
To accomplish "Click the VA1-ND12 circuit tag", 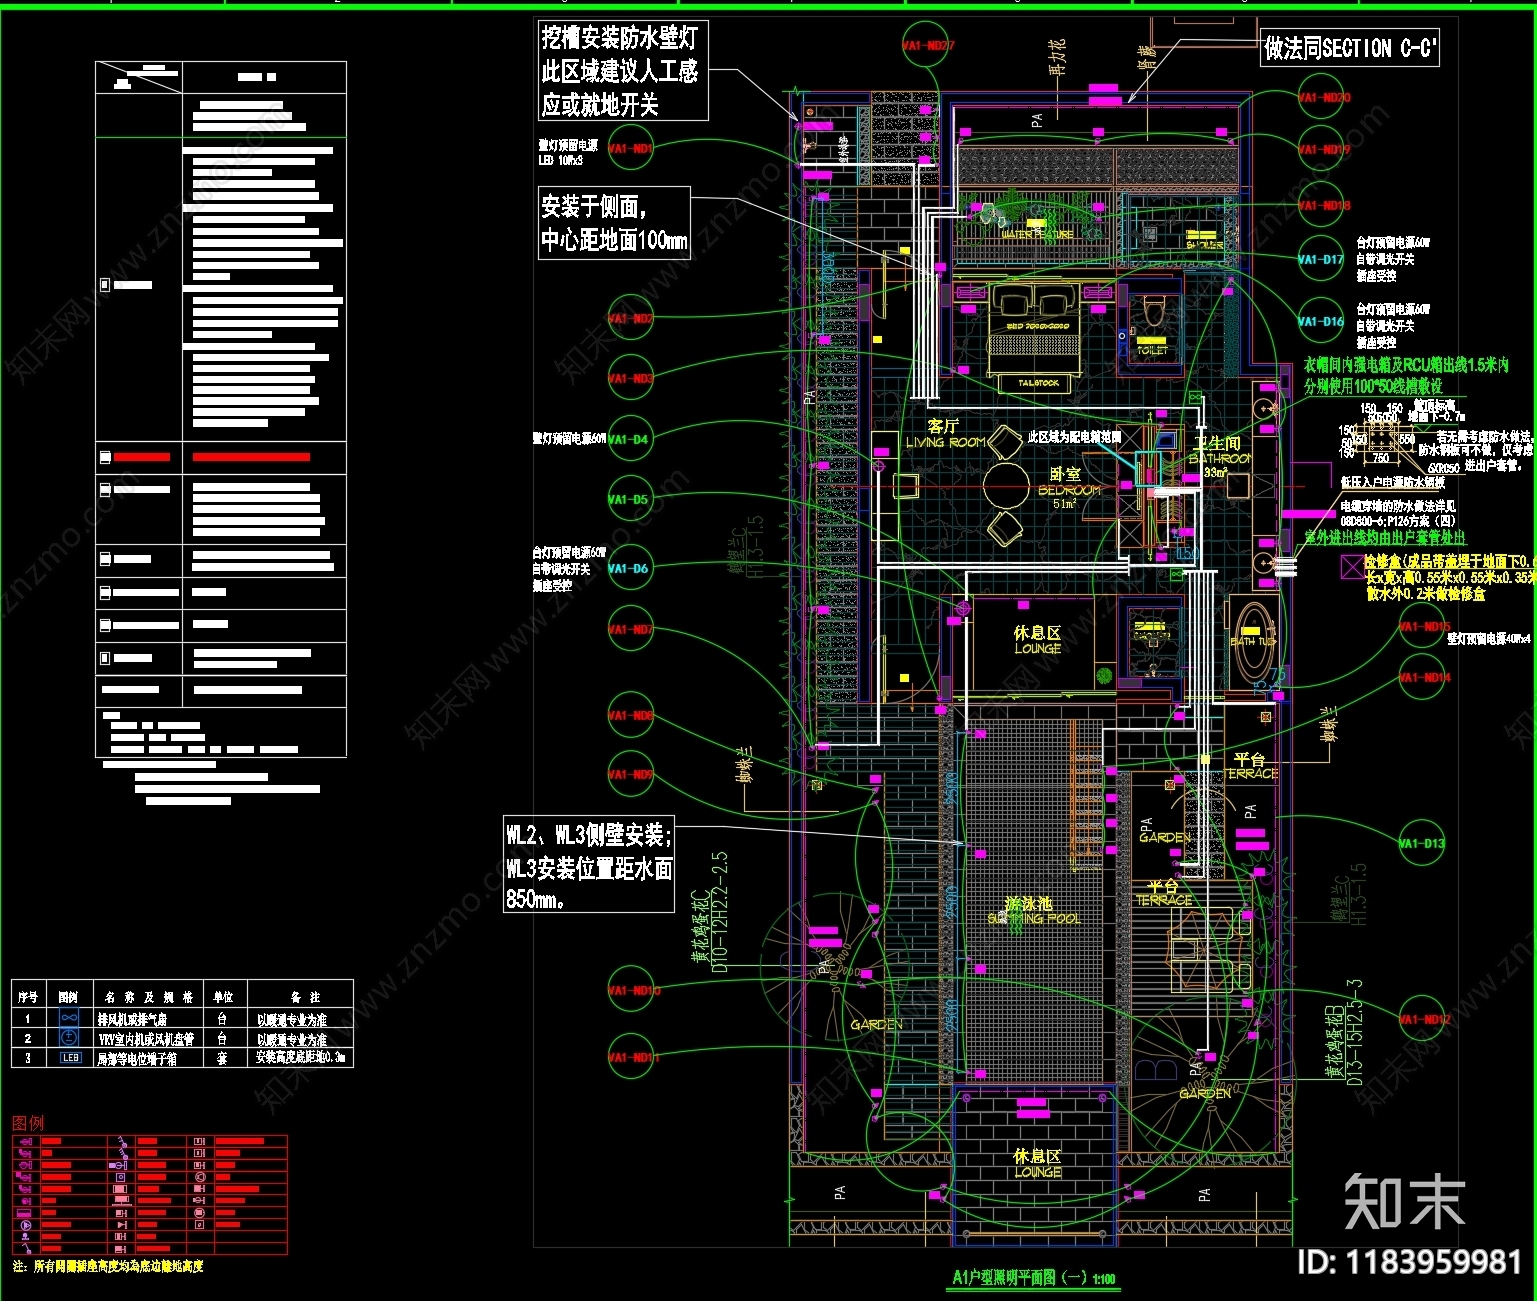I will coord(1422,1020).
